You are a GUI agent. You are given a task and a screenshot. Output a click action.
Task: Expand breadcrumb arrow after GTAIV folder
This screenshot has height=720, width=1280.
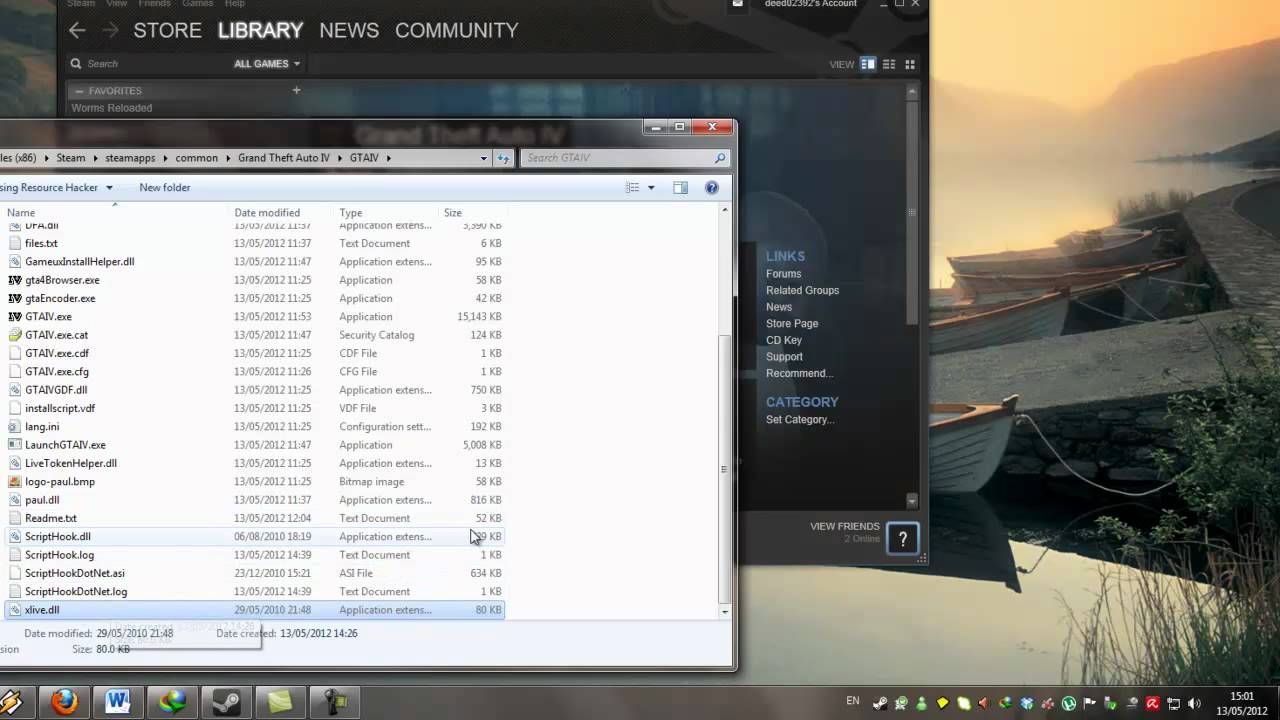click(x=388, y=158)
